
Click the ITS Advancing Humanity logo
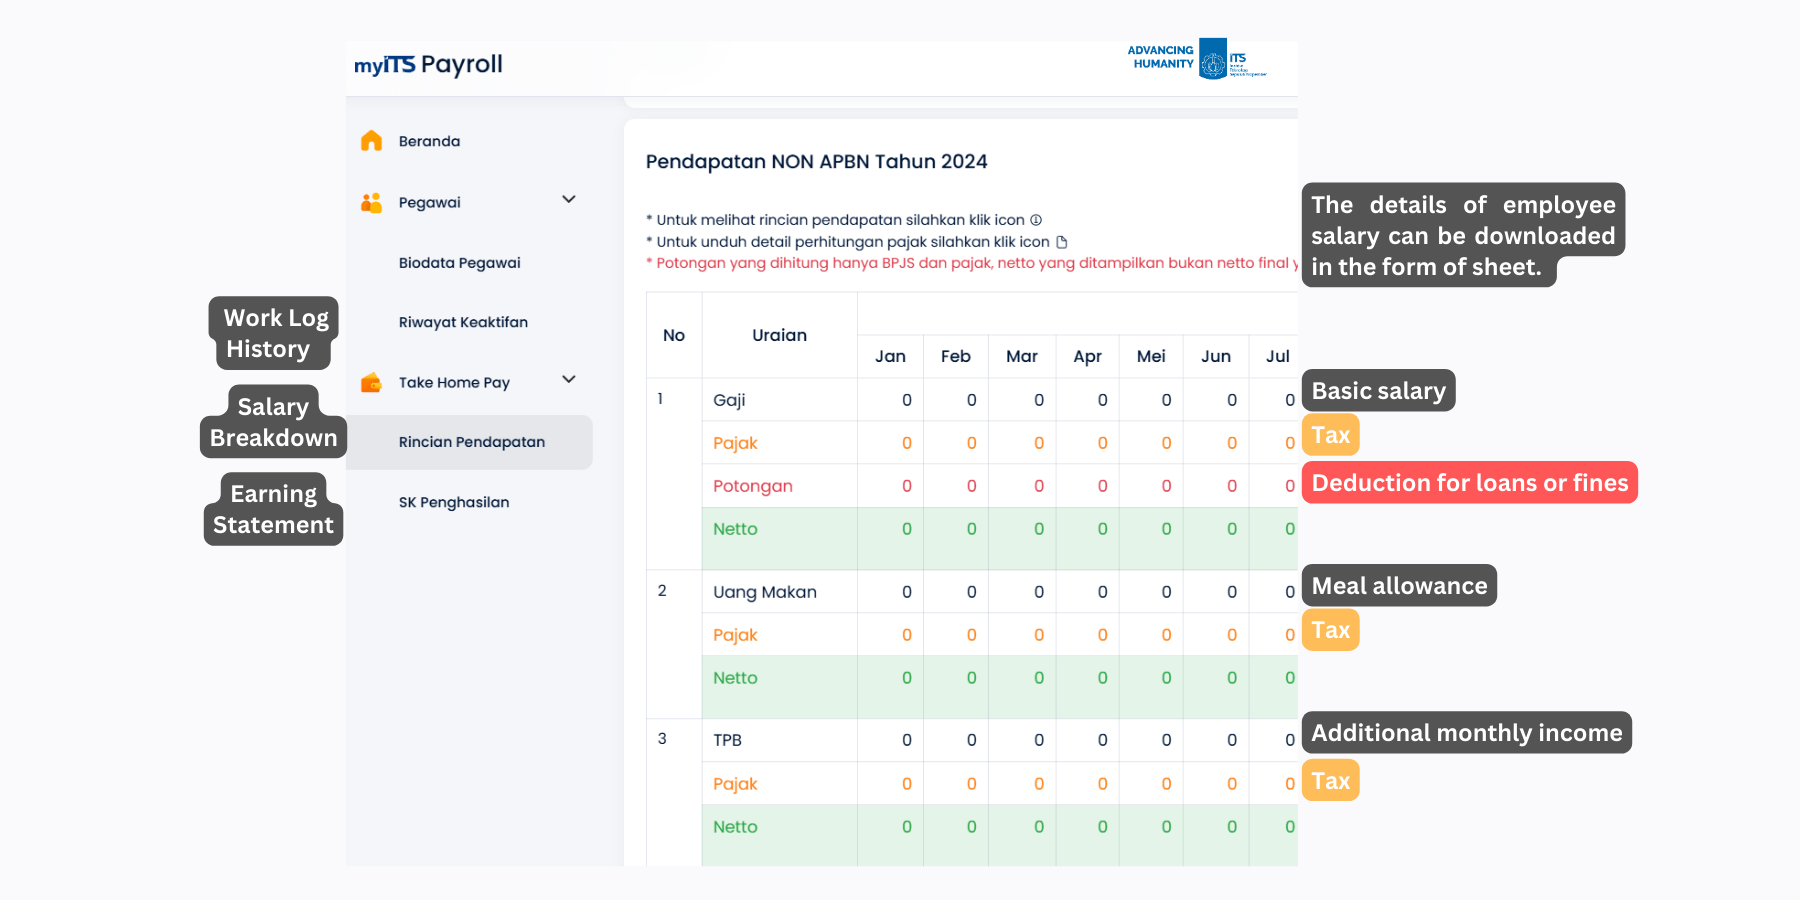tap(1196, 59)
